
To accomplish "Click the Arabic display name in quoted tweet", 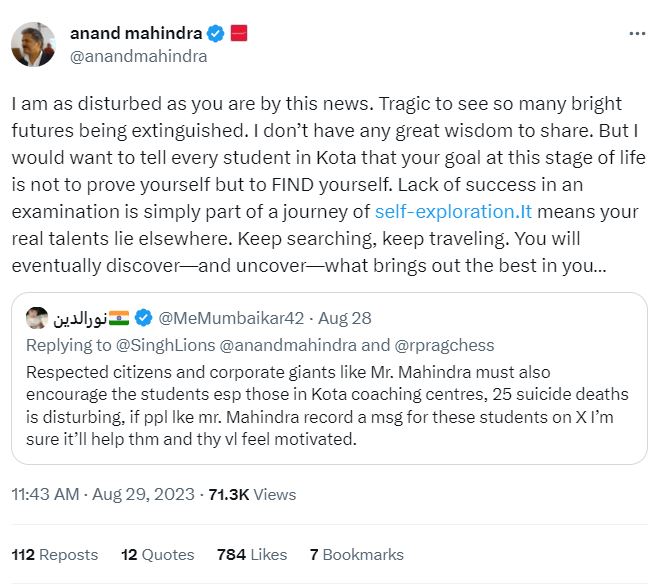I will 79,318.
